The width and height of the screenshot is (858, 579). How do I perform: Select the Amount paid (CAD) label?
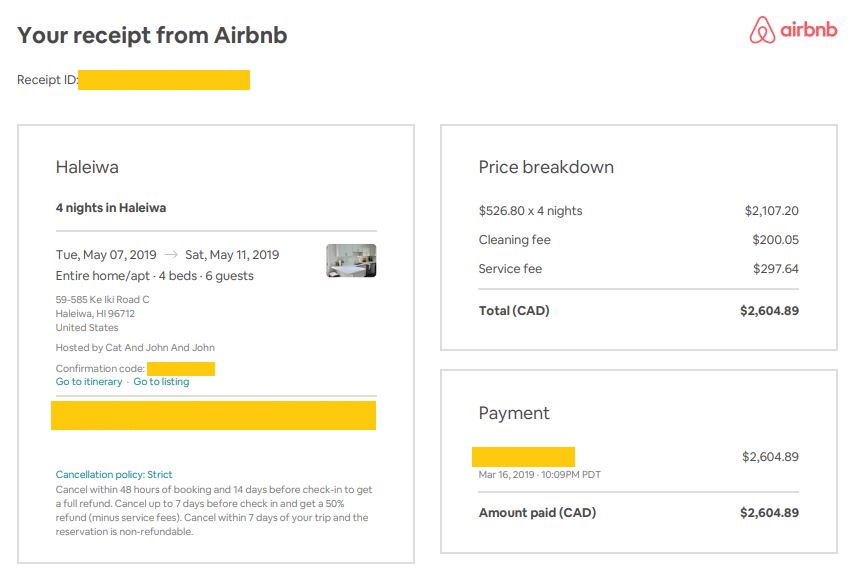537,513
